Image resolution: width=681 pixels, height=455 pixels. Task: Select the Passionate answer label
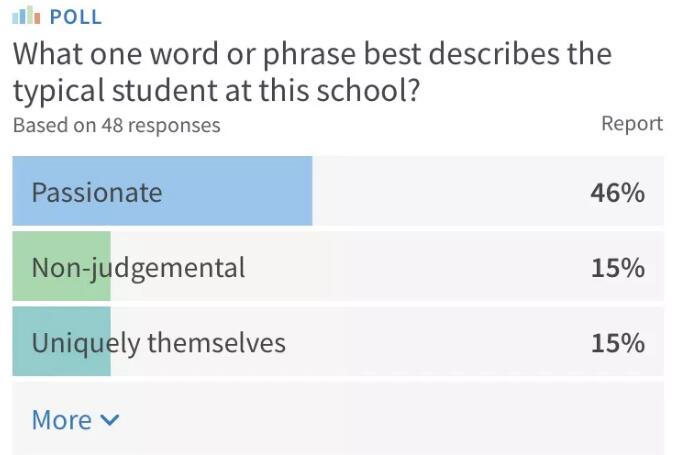coord(96,192)
